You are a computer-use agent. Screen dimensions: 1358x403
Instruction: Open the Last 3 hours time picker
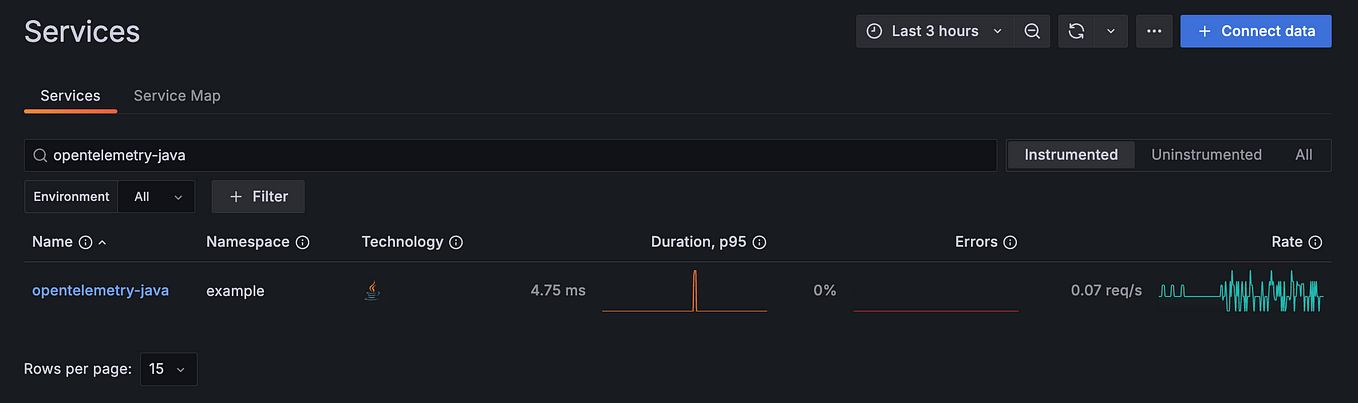935,31
